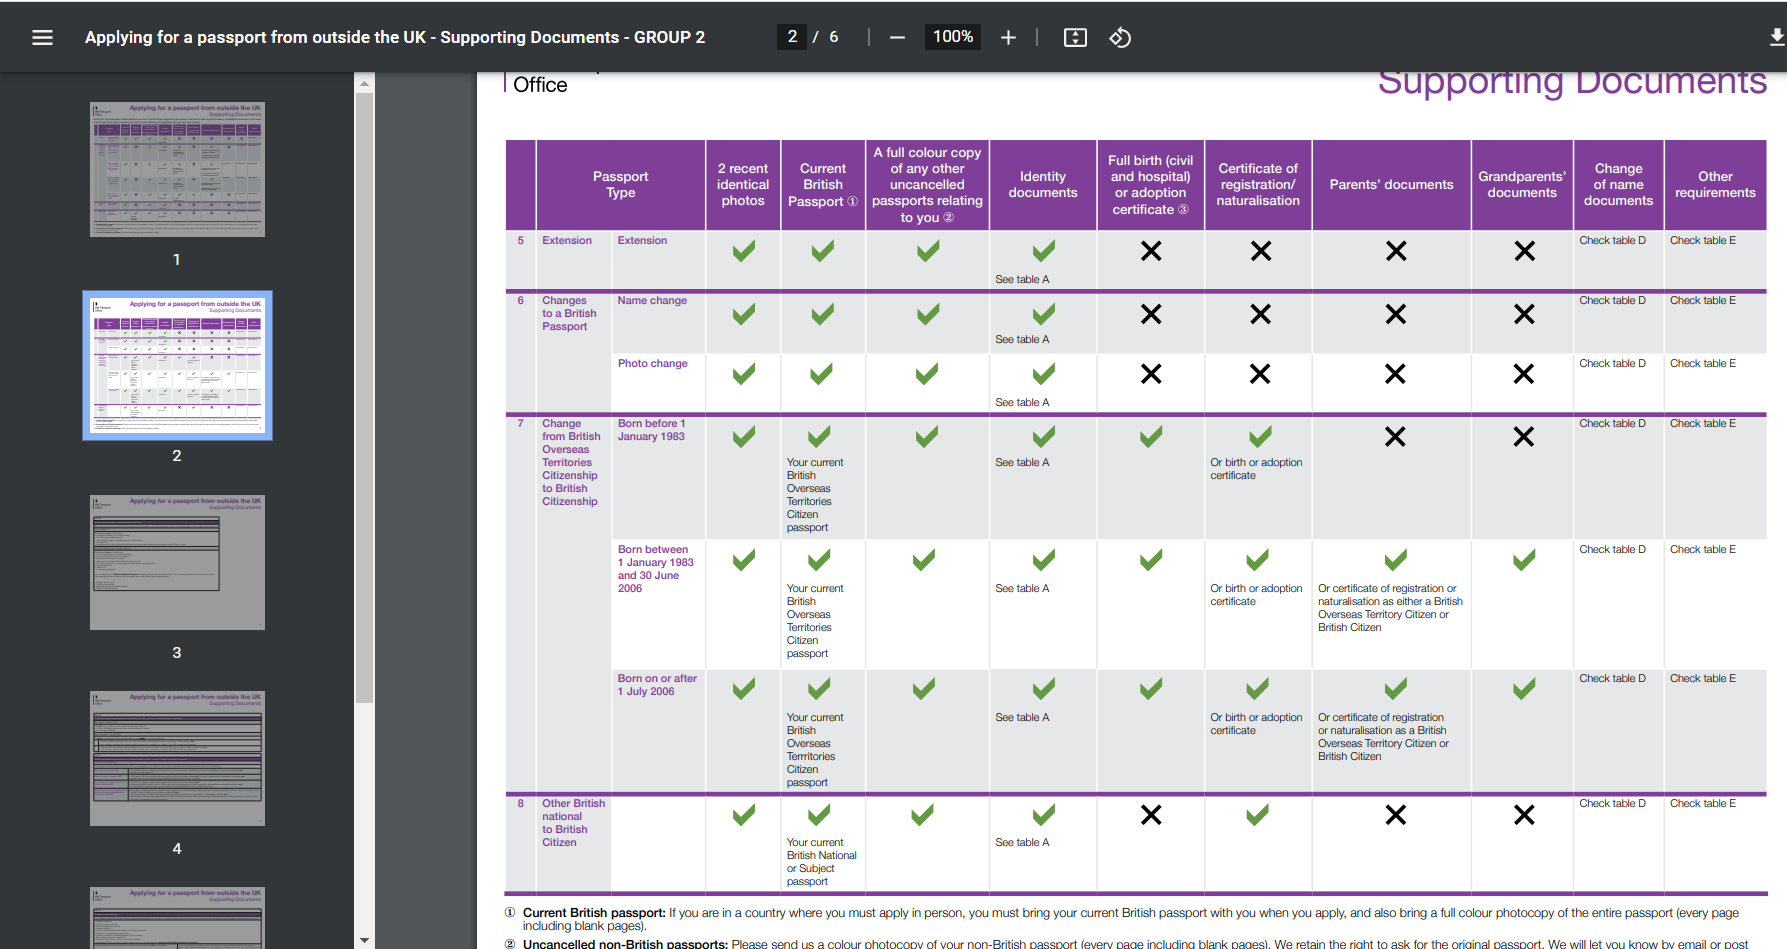Screen dimensions: 1787x949
Task: Open page 4 thumbnail
Action: [x=177, y=758]
